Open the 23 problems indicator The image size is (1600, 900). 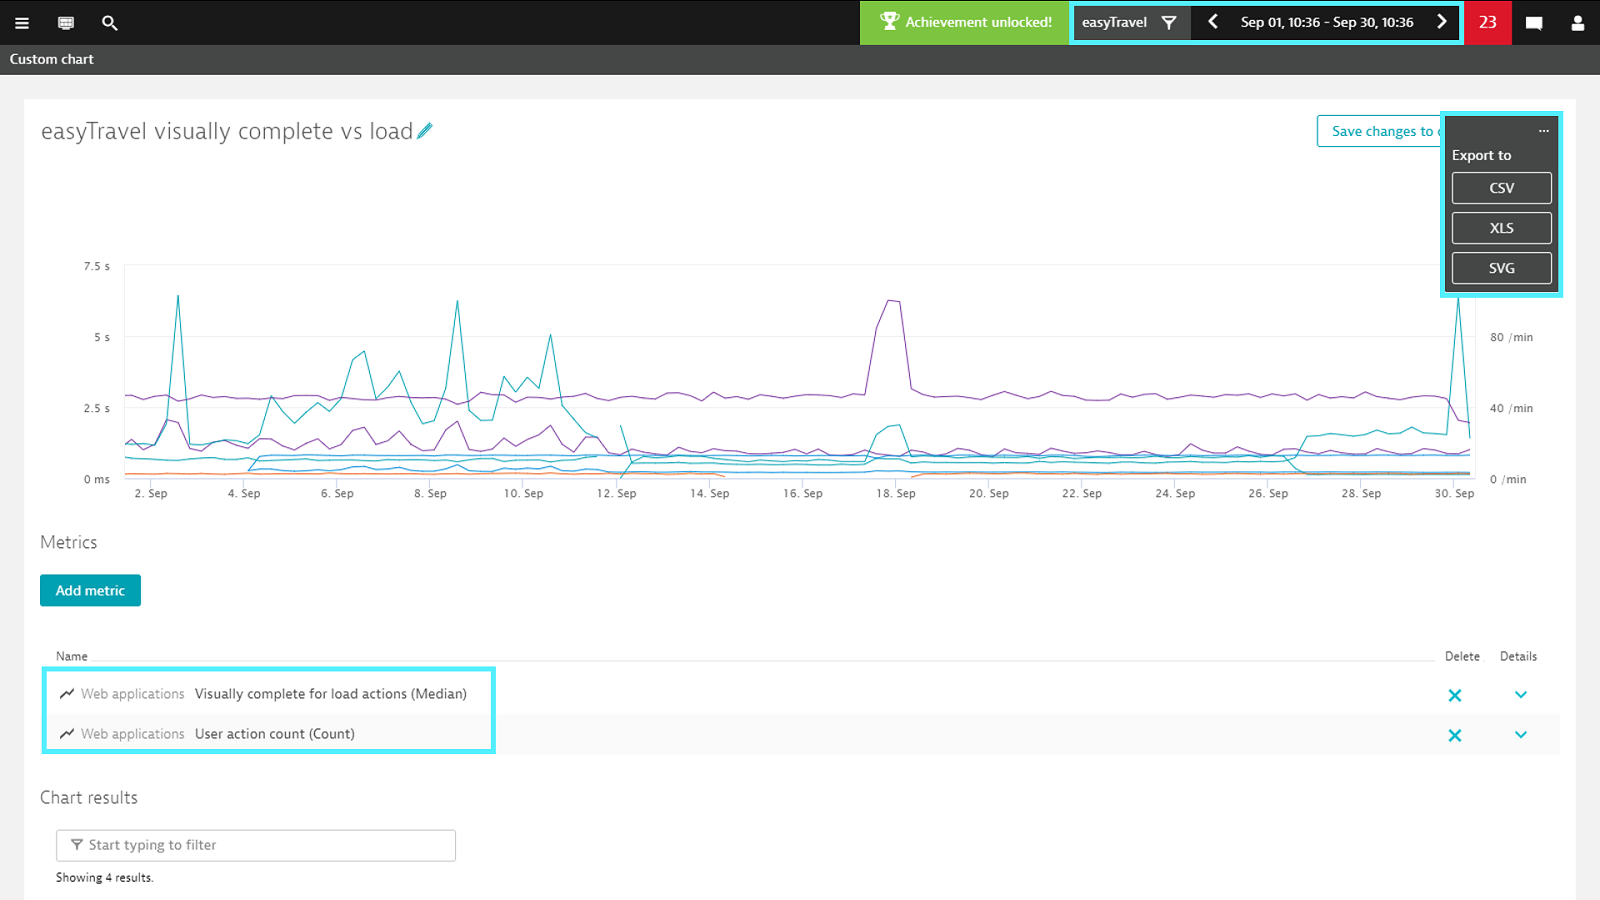coord(1488,22)
